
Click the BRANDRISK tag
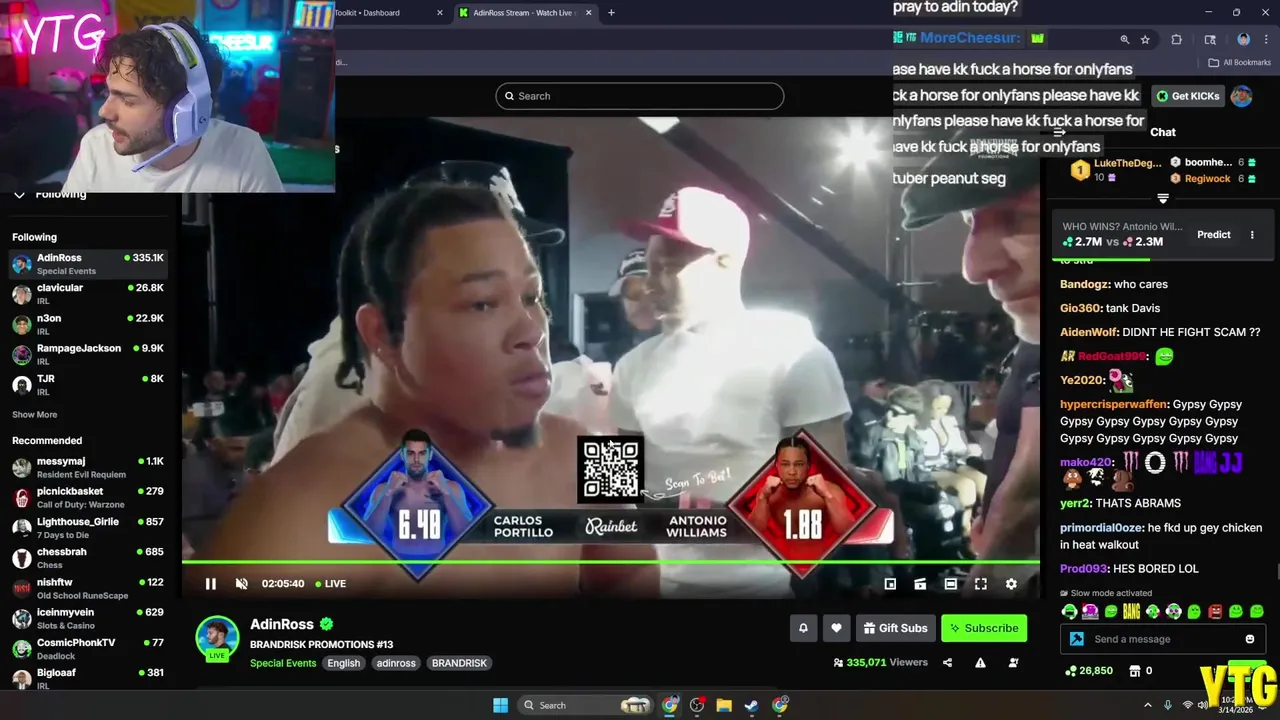tap(459, 663)
